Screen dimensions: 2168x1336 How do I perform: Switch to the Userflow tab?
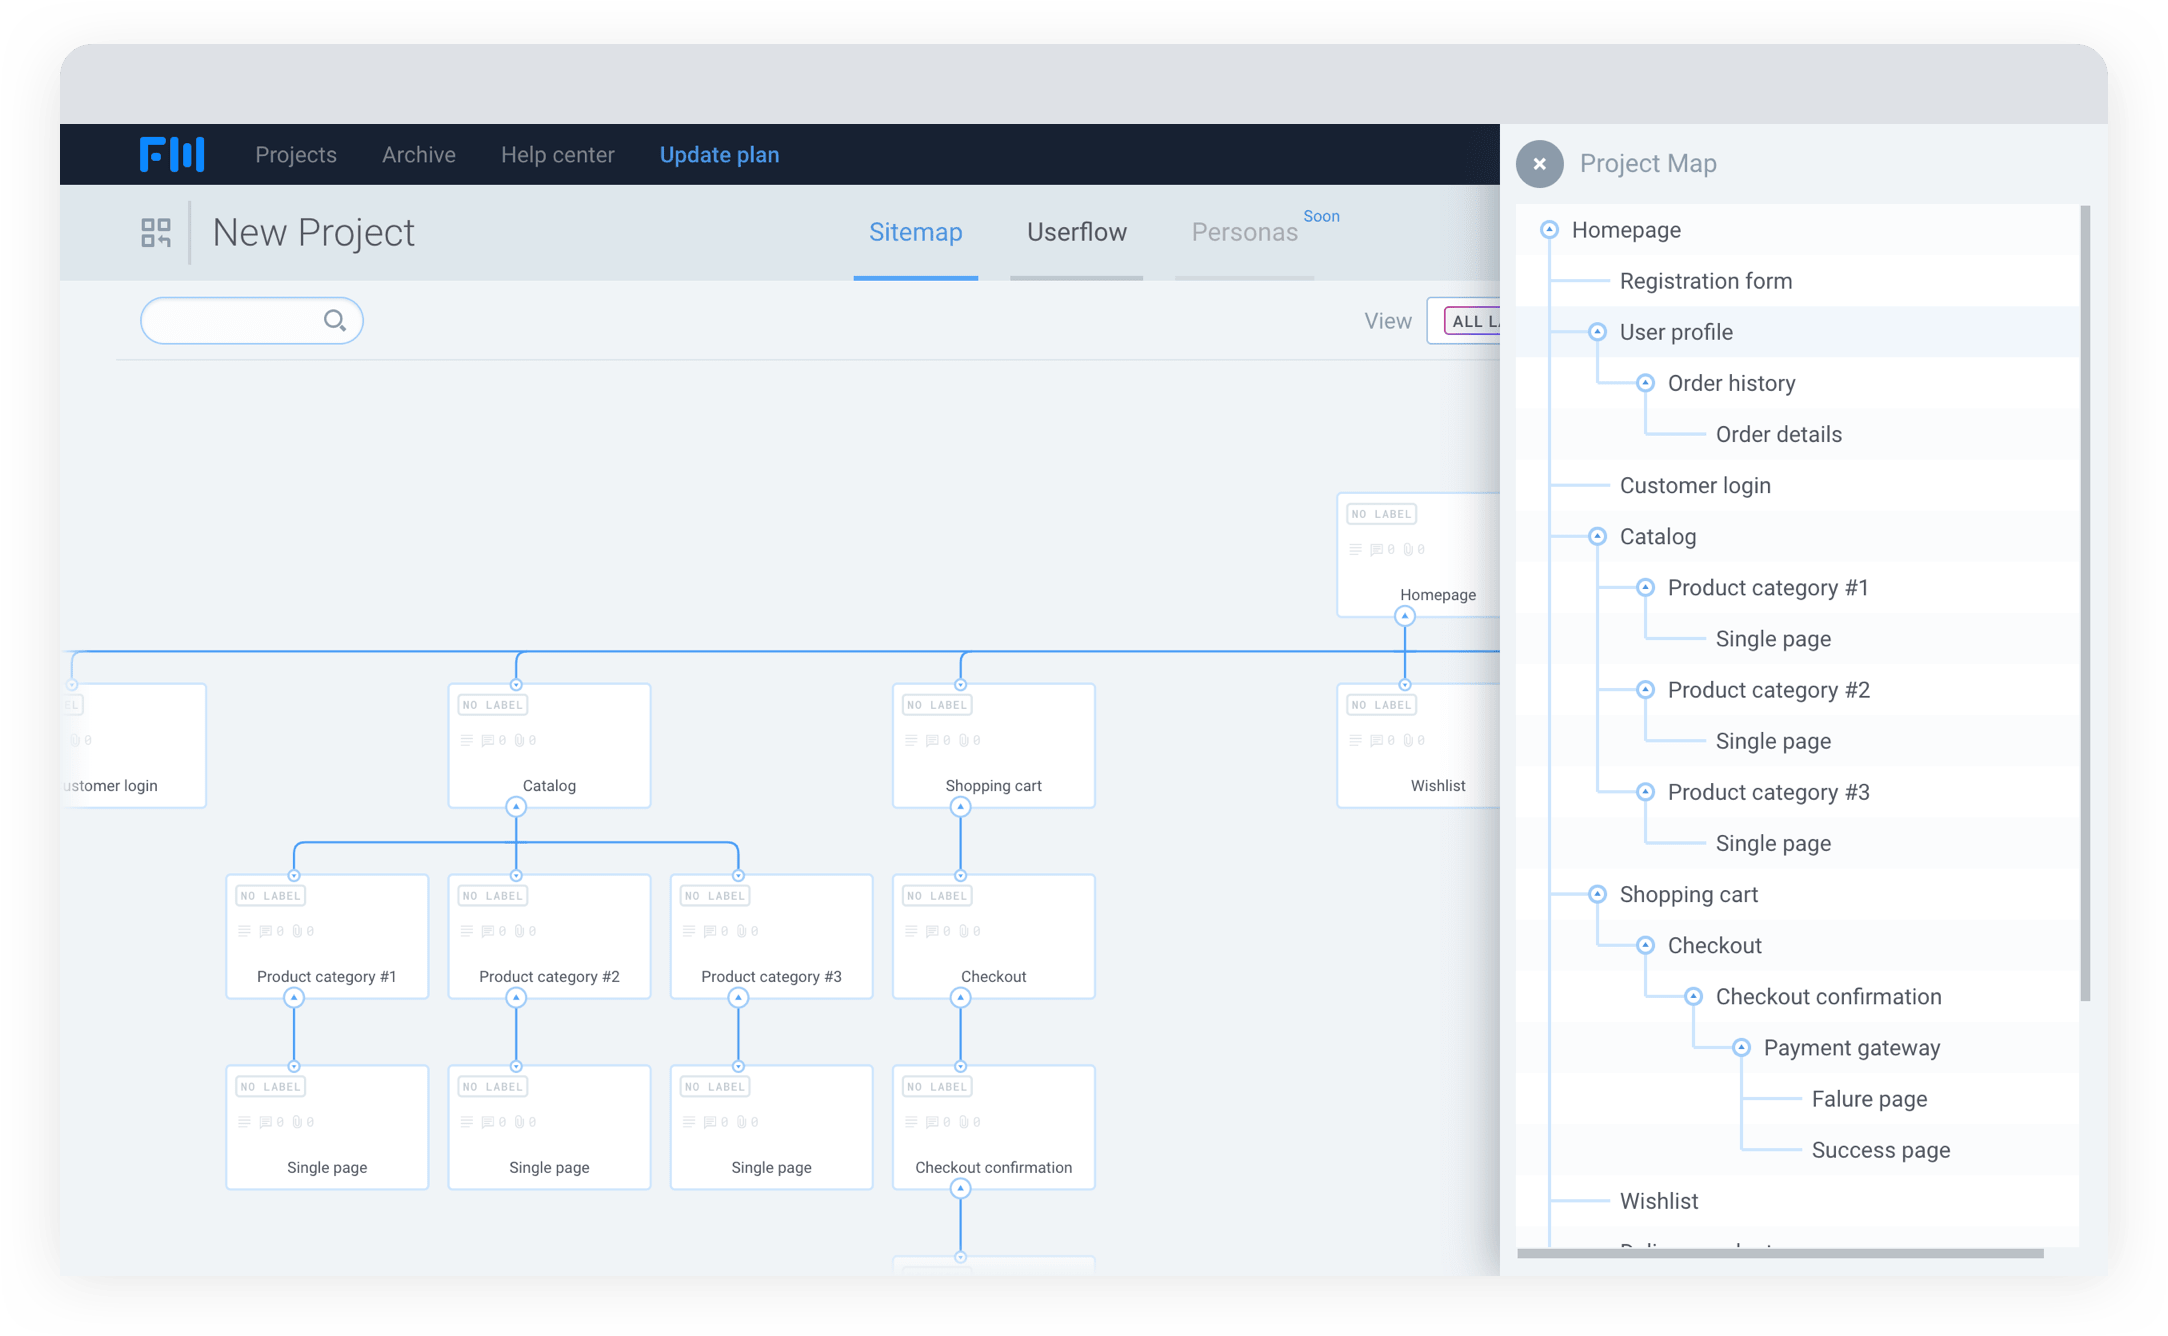1076,233
